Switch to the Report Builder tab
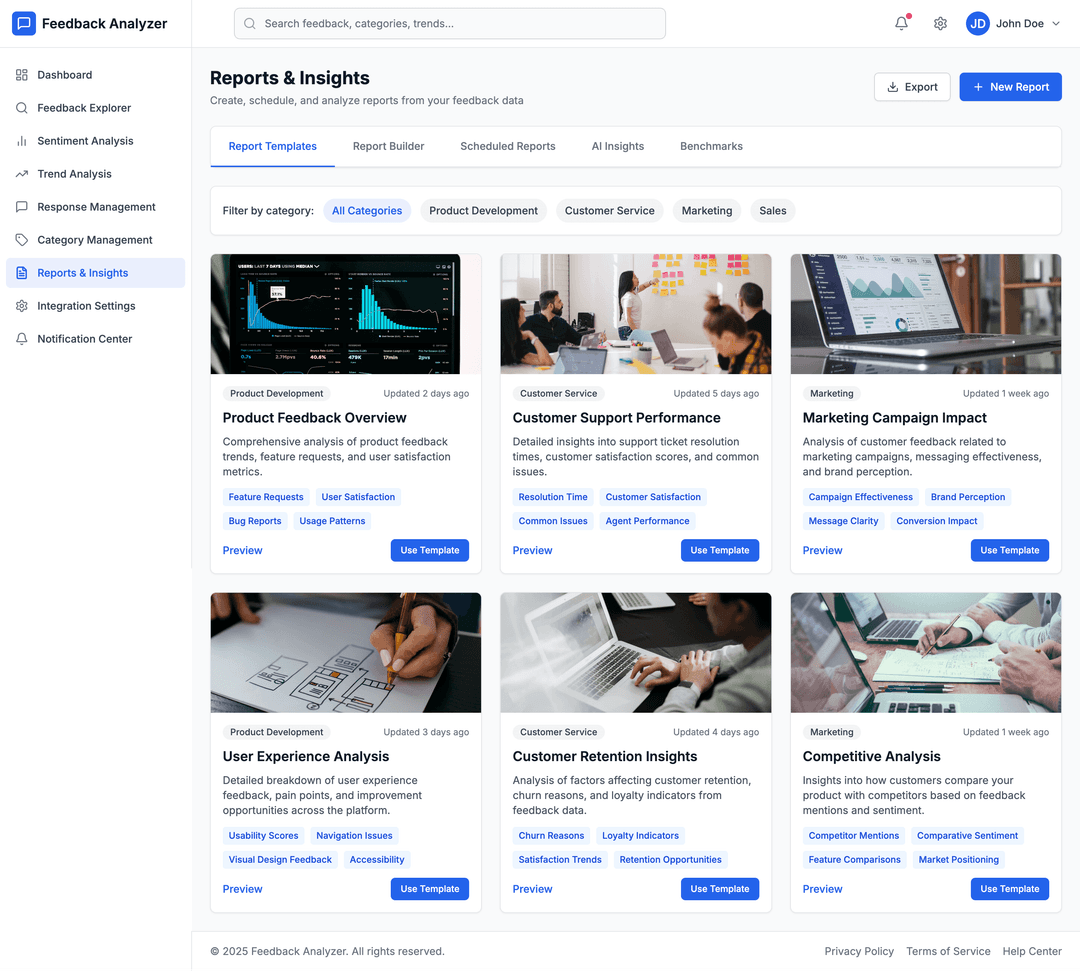 point(388,146)
